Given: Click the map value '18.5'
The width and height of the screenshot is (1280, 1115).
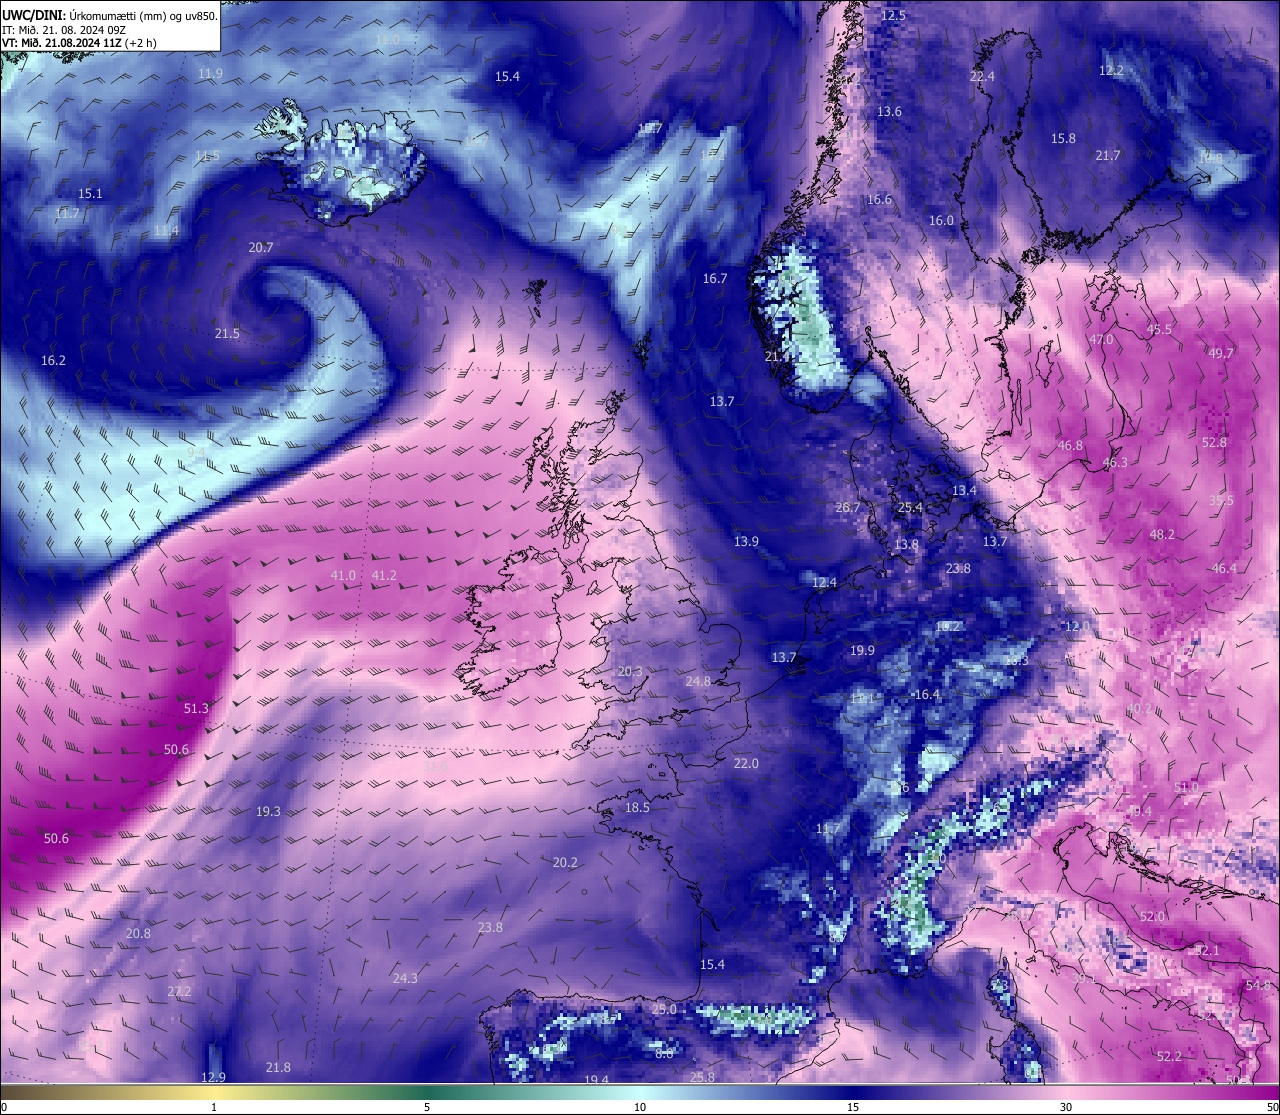Looking at the screenshot, I should pyautogui.click(x=637, y=808).
